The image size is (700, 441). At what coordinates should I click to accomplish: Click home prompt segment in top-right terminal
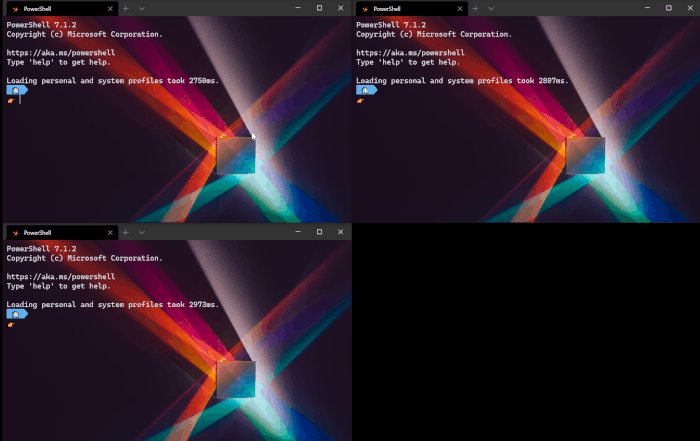367,91
